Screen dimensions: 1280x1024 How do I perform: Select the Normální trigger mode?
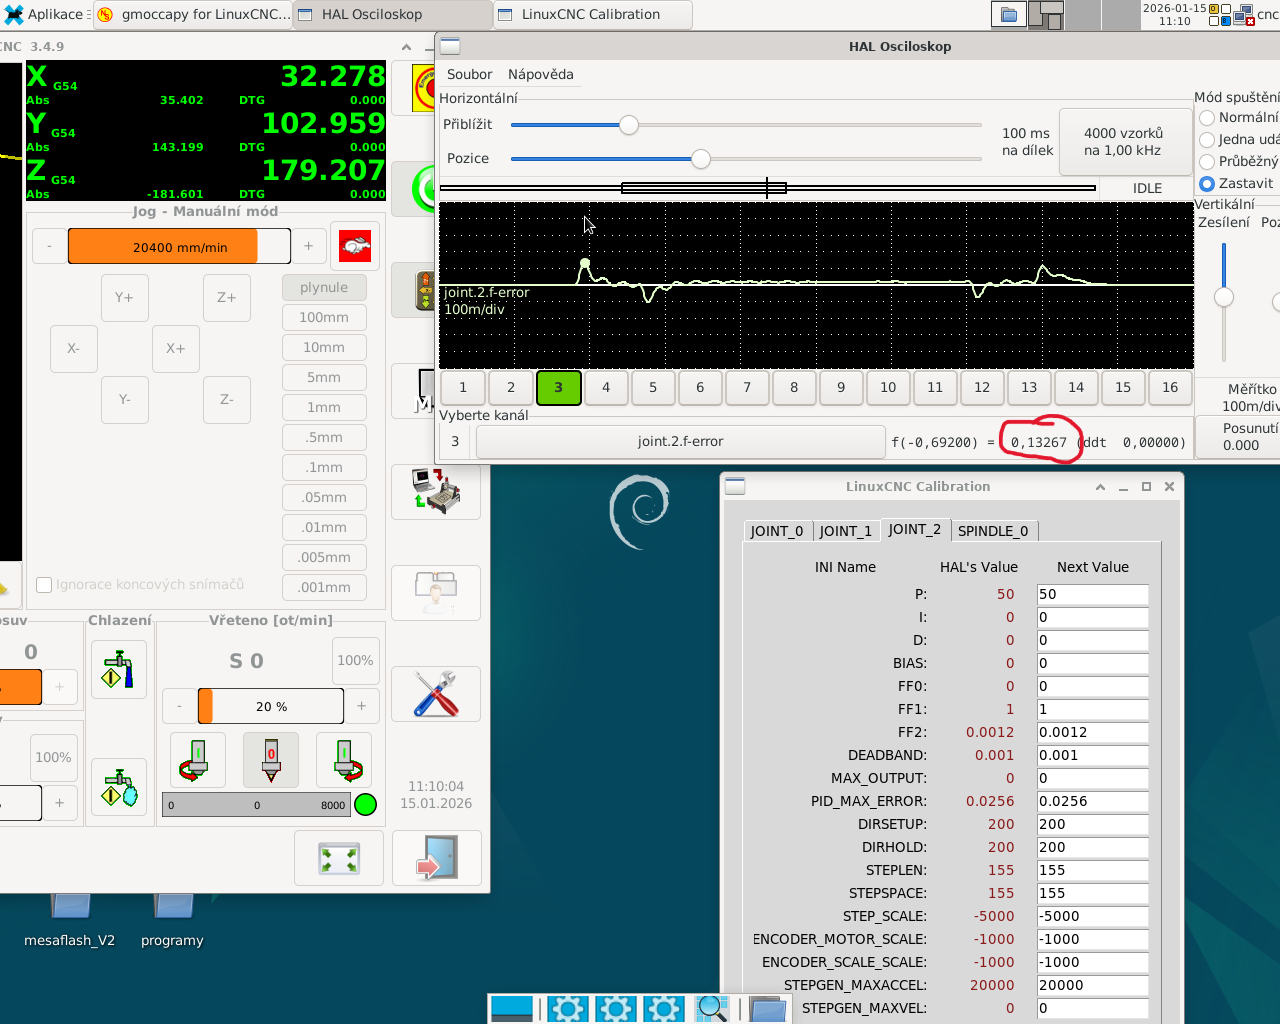tap(1207, 118)
